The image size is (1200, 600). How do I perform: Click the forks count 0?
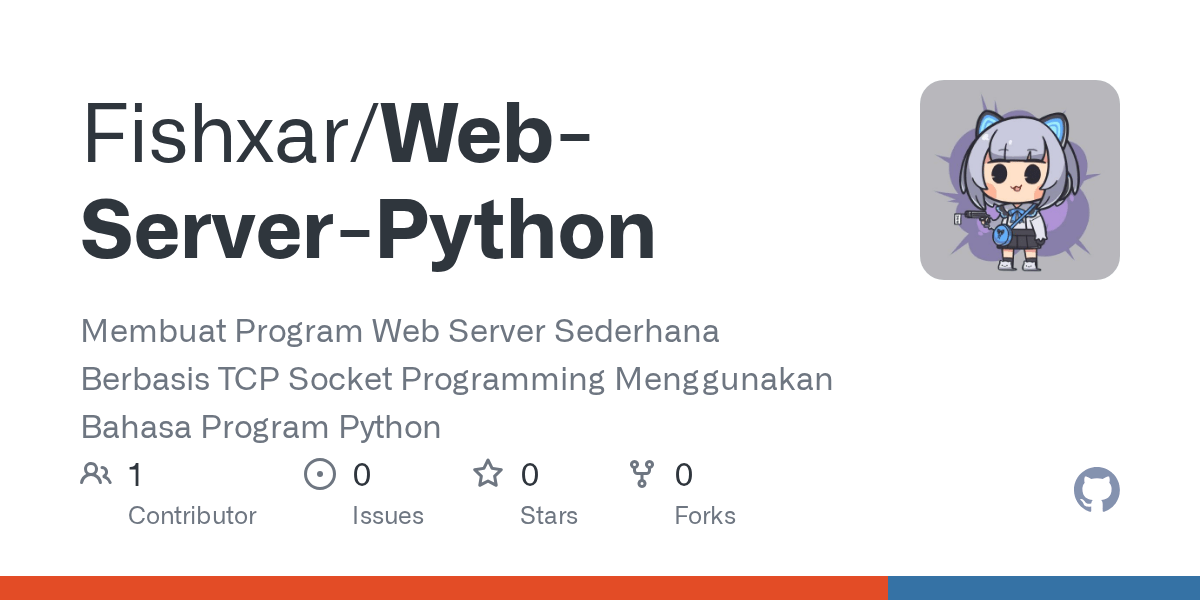[684, 475]
